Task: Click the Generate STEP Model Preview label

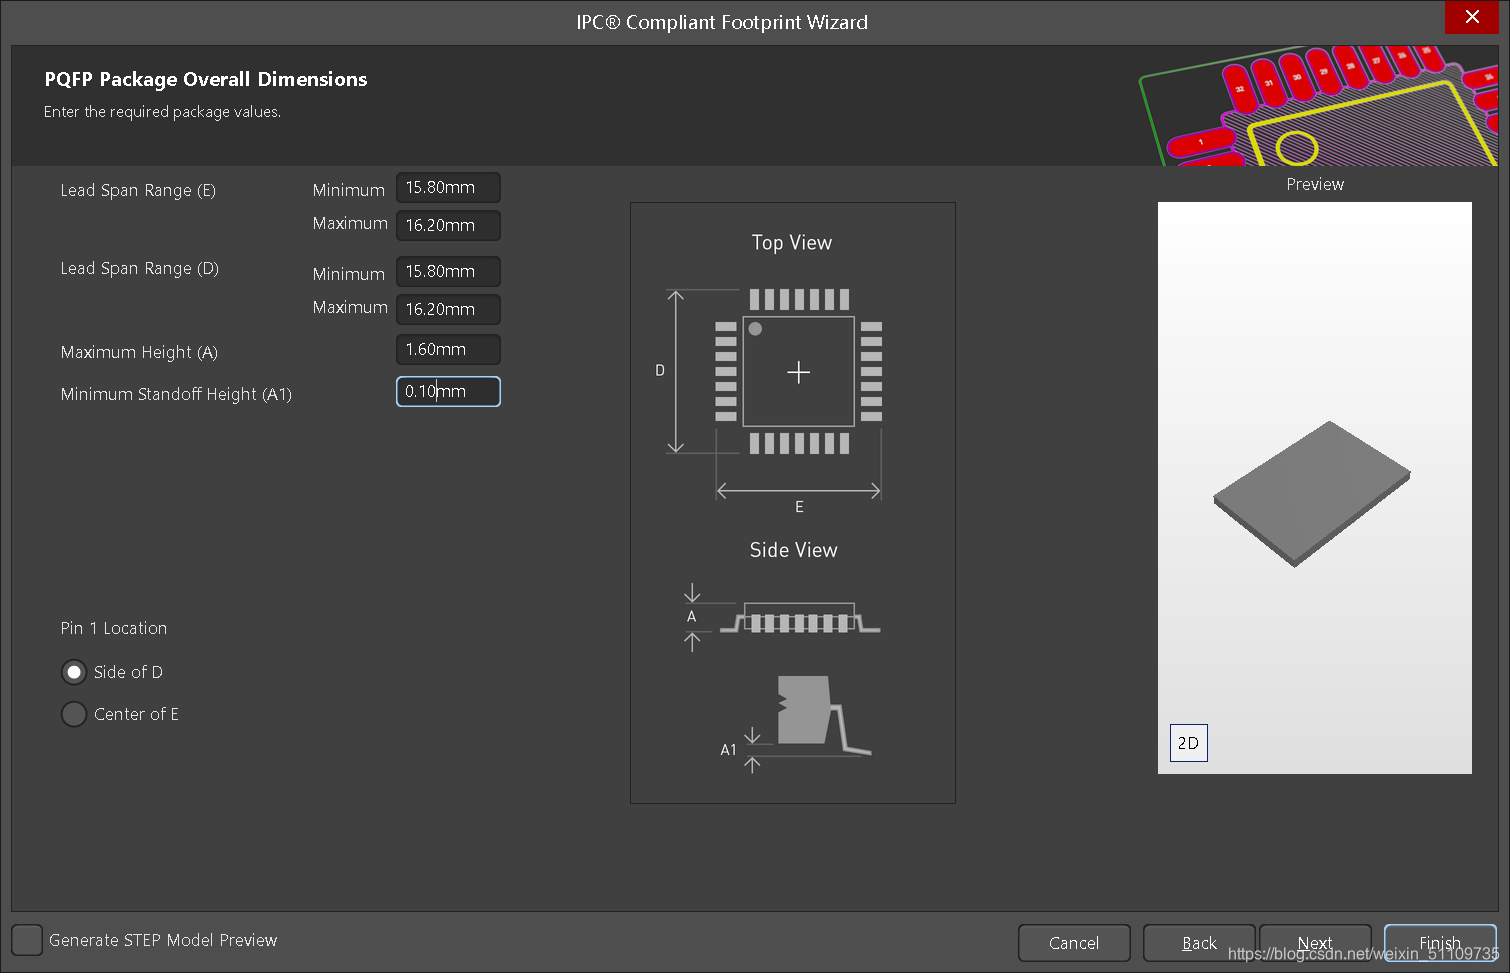Action: (x=163, y=940)
